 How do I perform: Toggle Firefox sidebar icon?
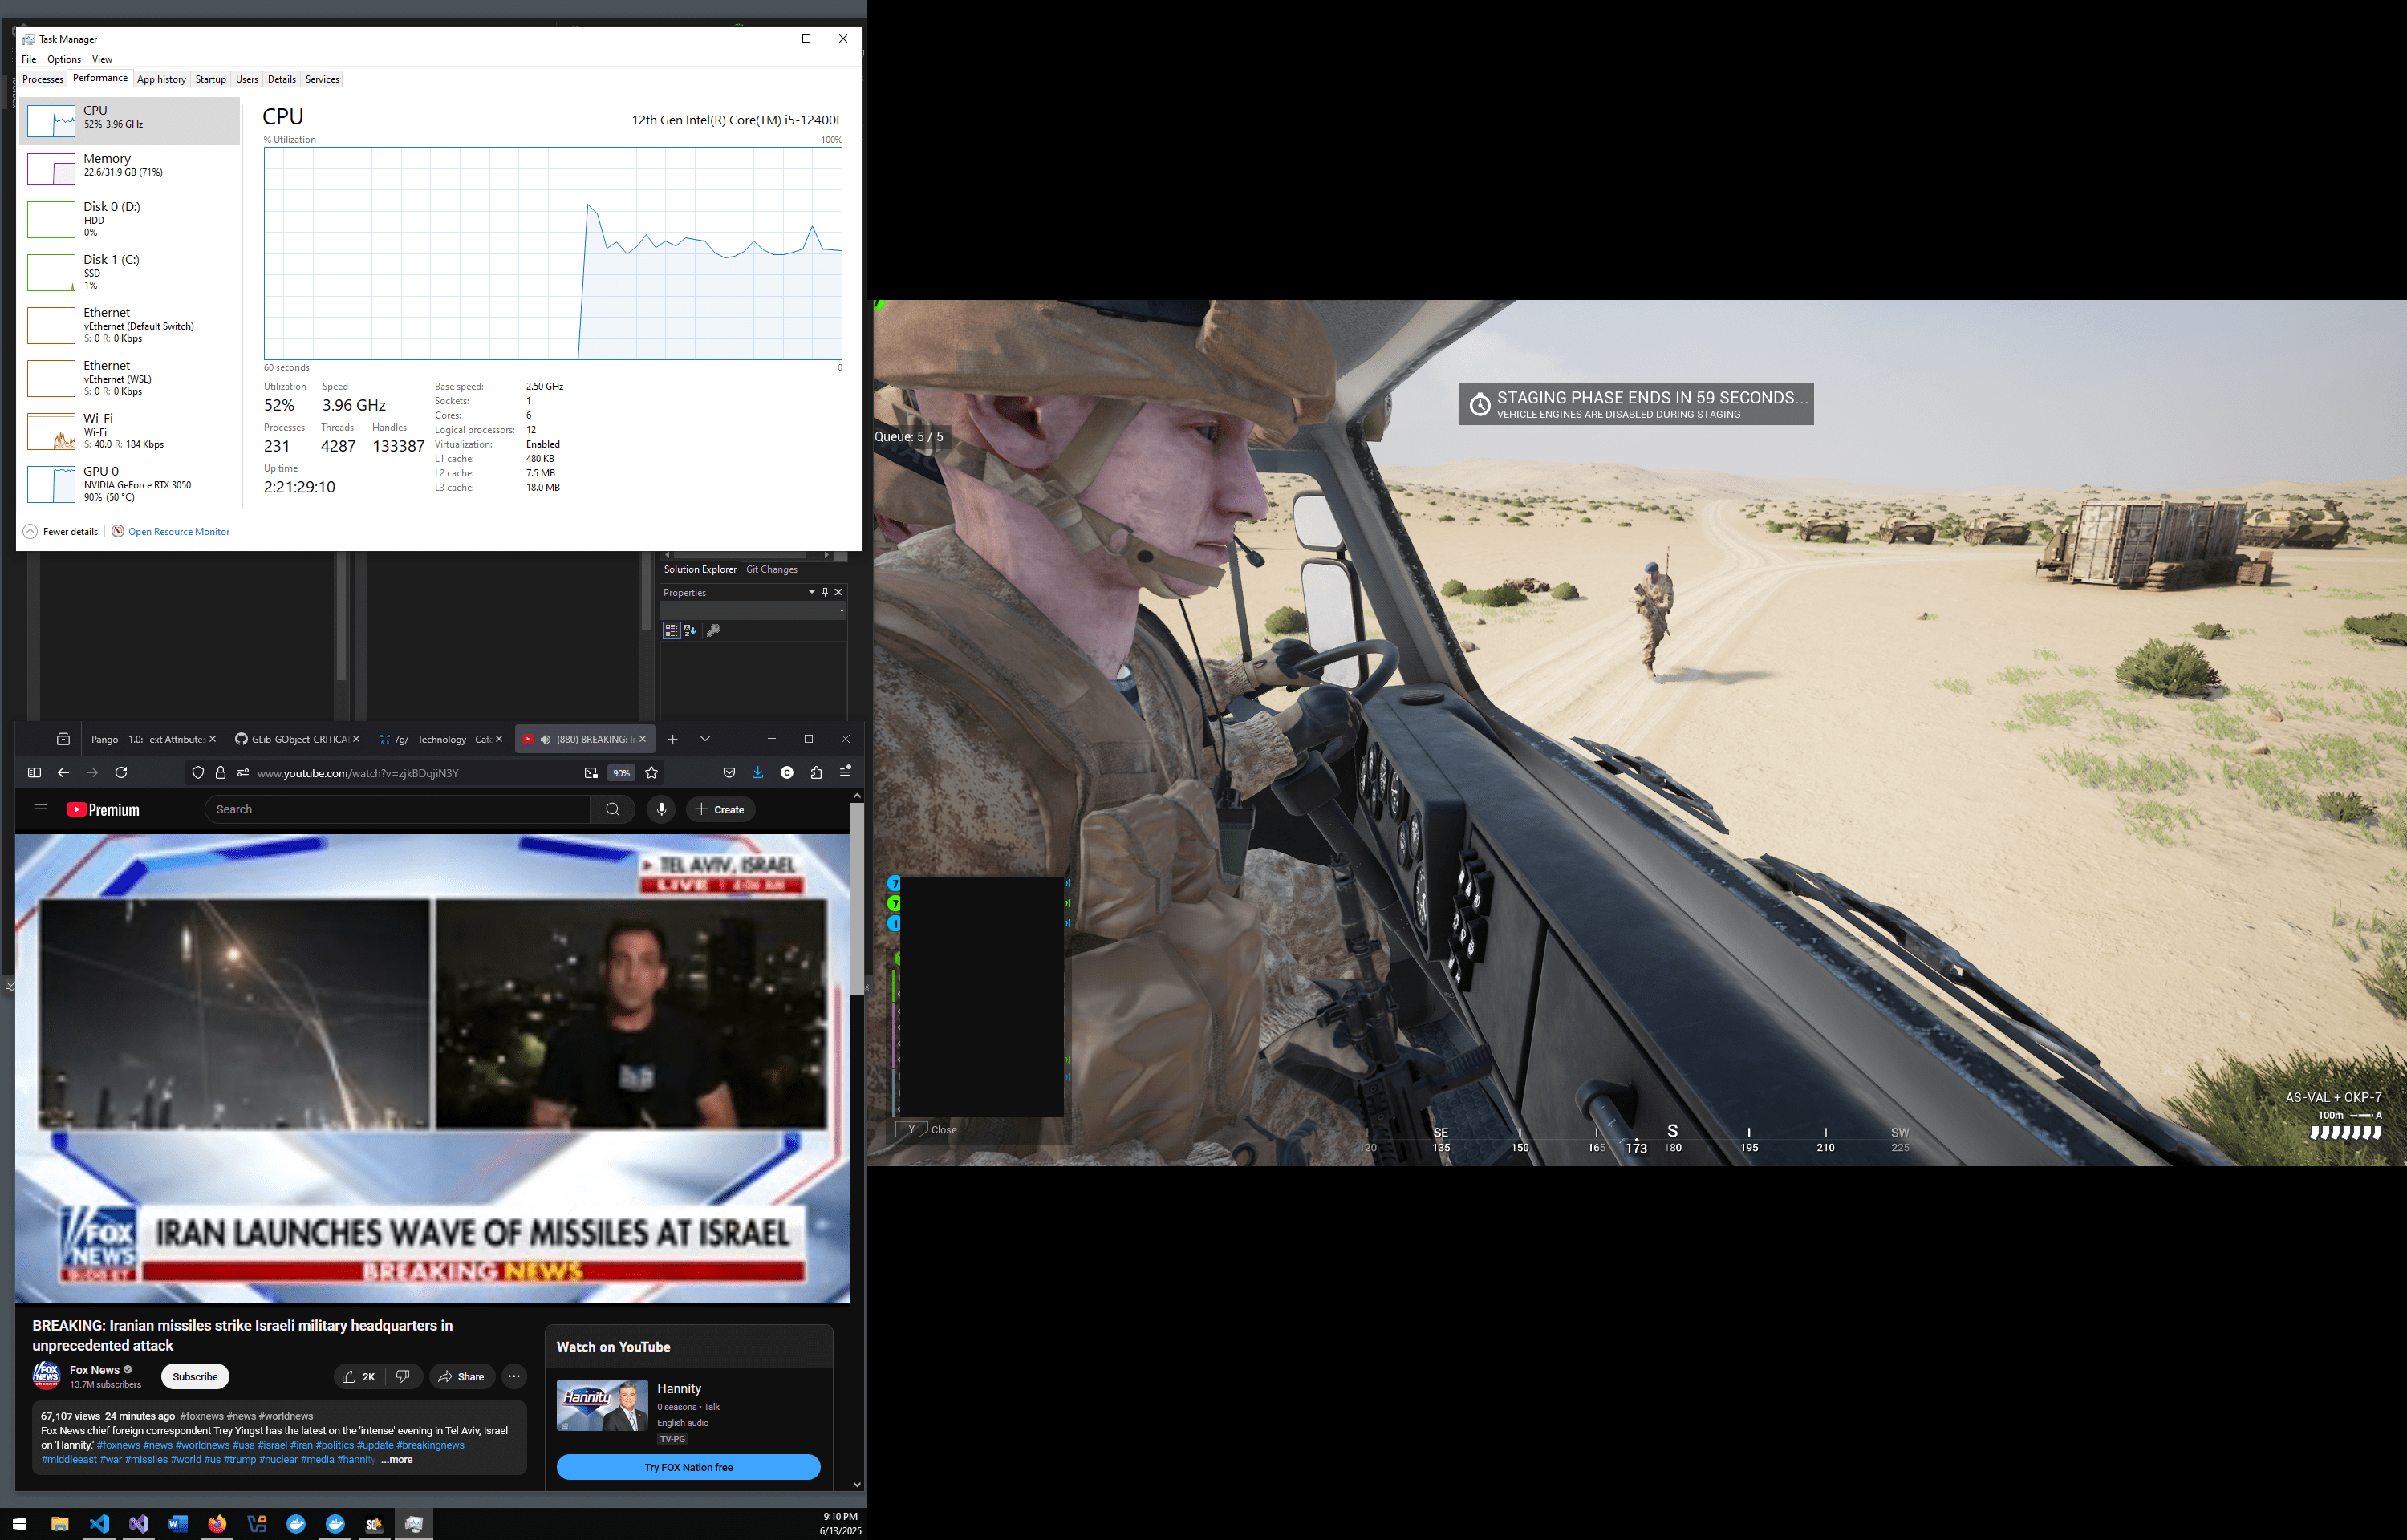tap(34, 772)
